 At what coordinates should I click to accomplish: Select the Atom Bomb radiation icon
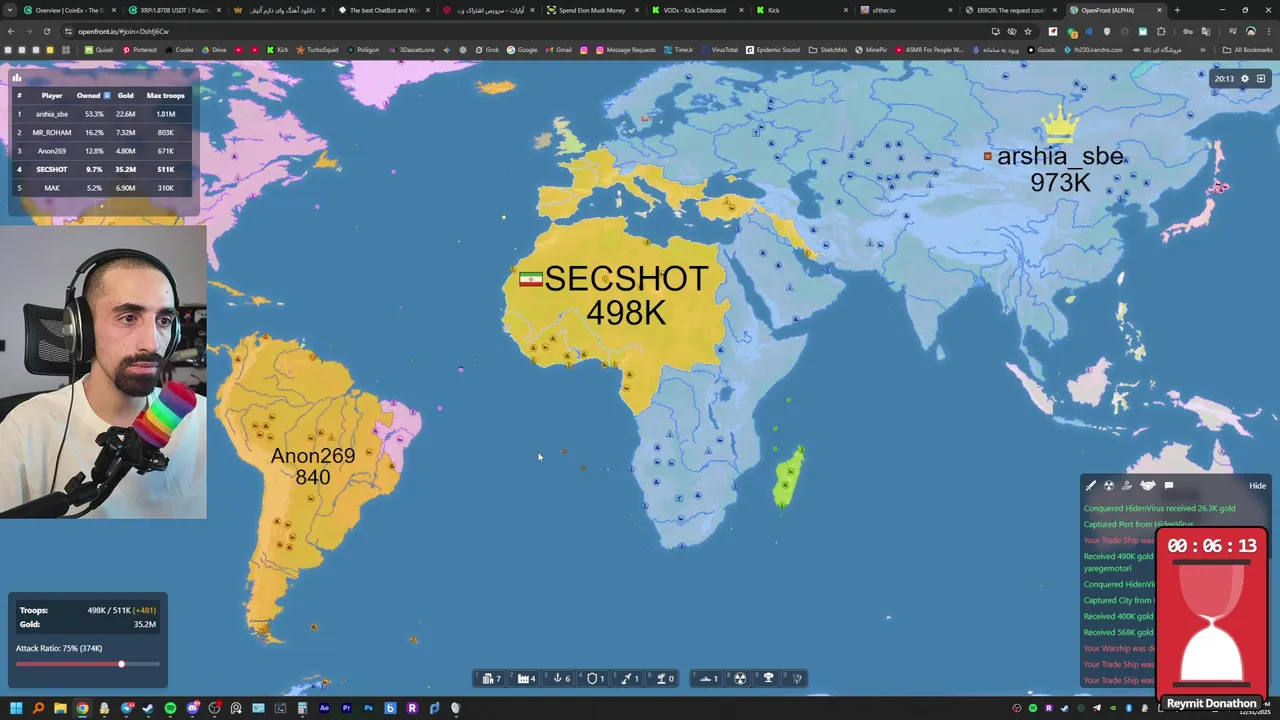(x=740, y=678)
